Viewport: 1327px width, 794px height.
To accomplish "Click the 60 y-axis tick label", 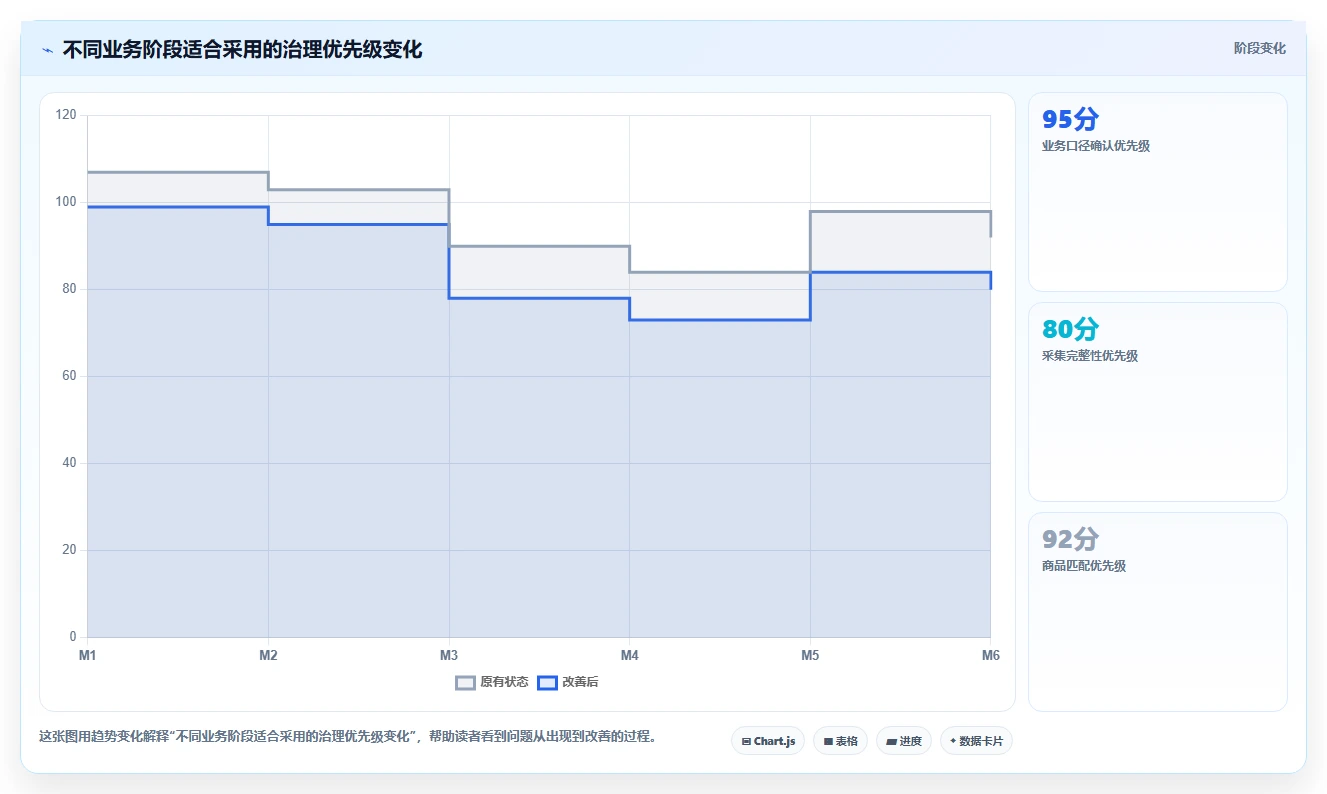I will point(69,376).
